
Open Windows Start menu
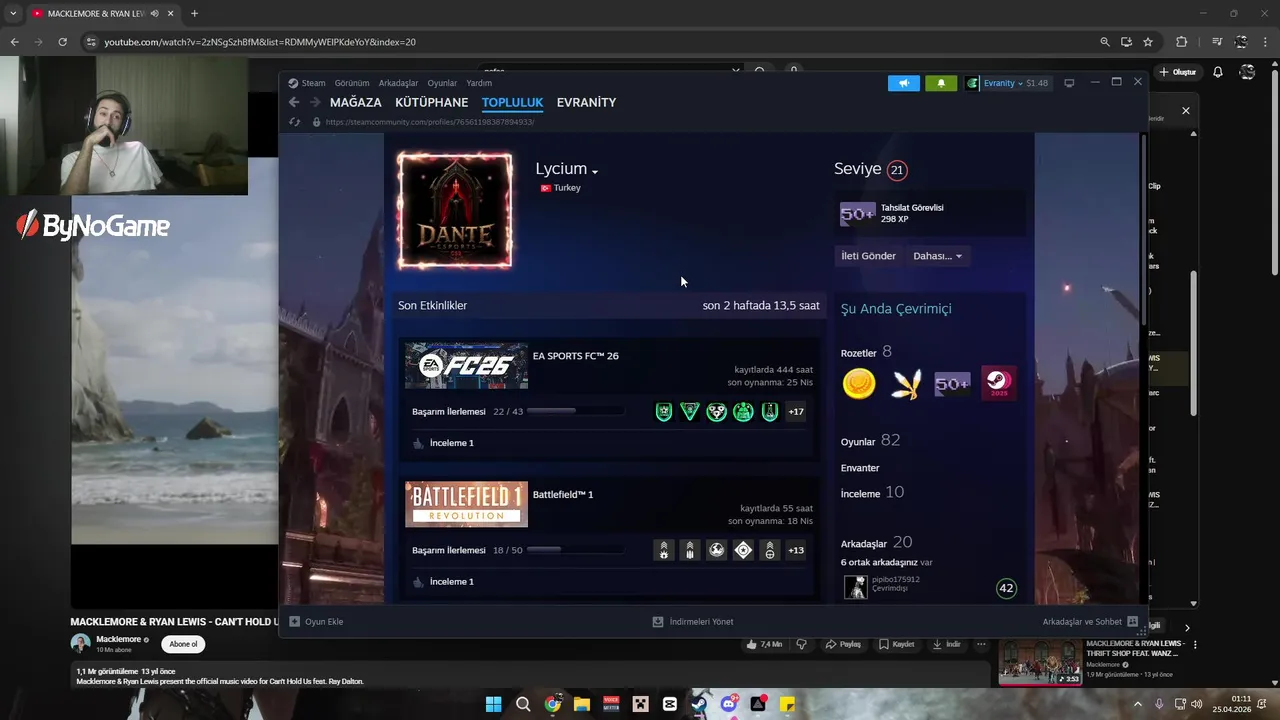pyautogui.click(x=493, y=704)
